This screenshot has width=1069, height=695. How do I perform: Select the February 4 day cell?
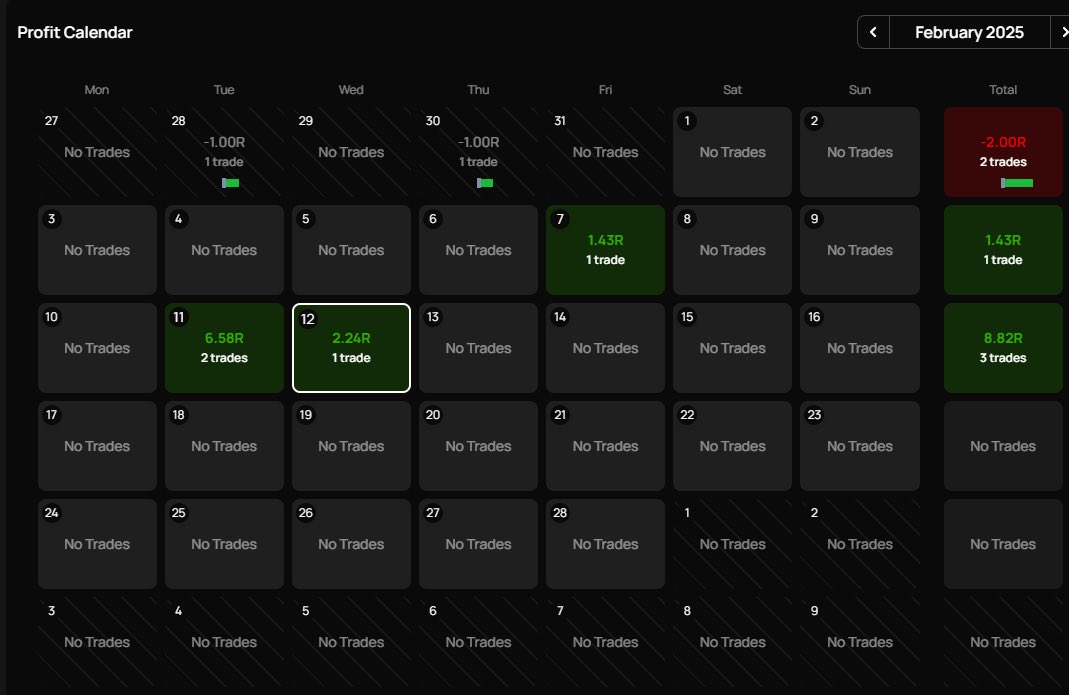pos(224,250)
